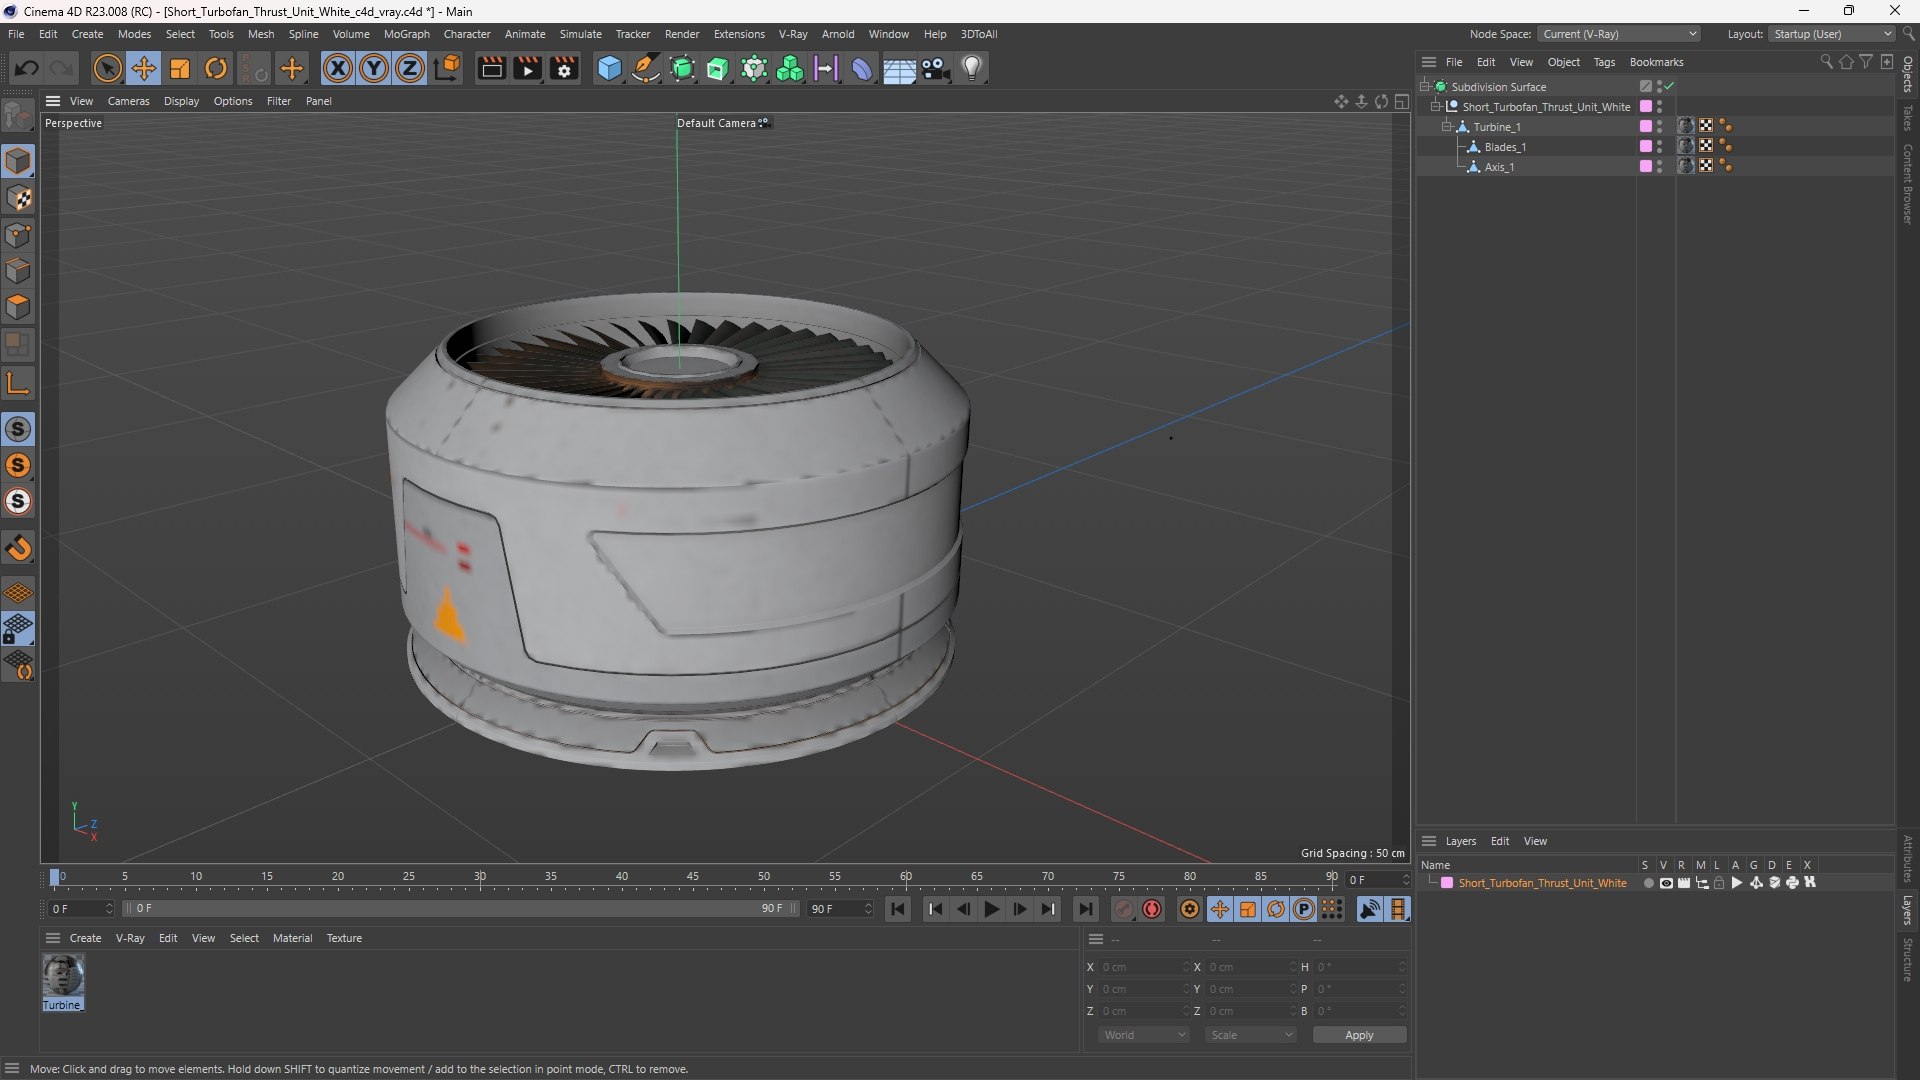Image resolution: width=1920 pixels, height=1080 pixels.
Task: Enable Make Editable tool in left palette
Action: [18, 116]
